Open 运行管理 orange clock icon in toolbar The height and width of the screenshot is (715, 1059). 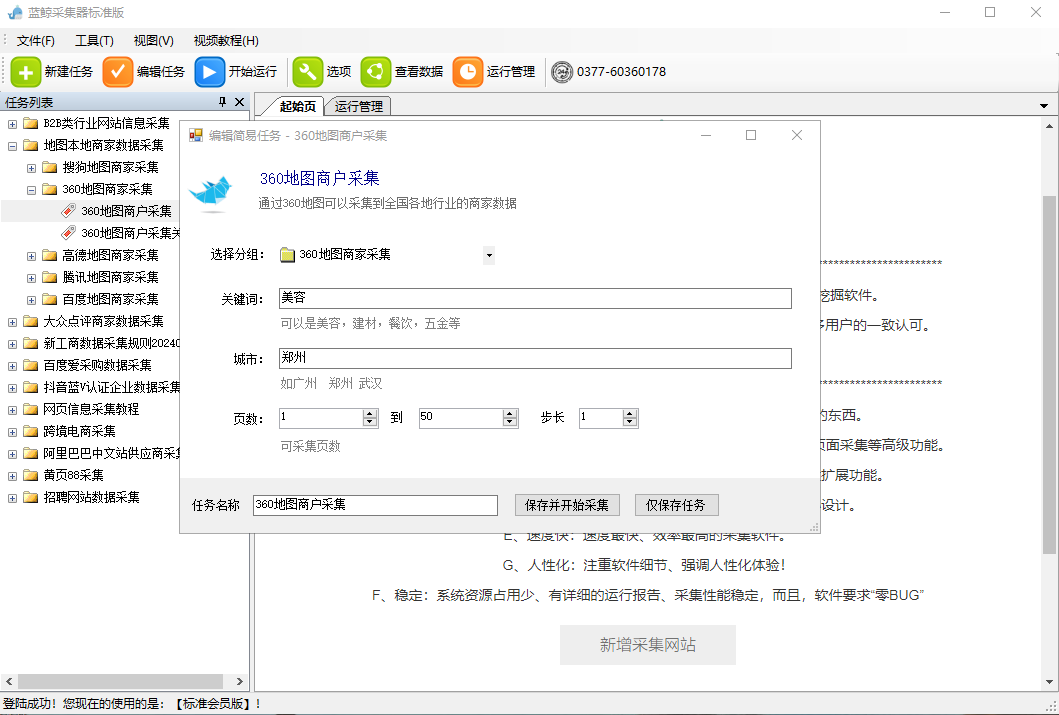coord(467,72)
